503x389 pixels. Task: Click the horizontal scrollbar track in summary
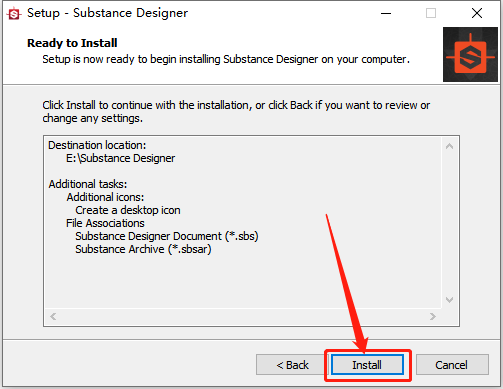point(243,316)
